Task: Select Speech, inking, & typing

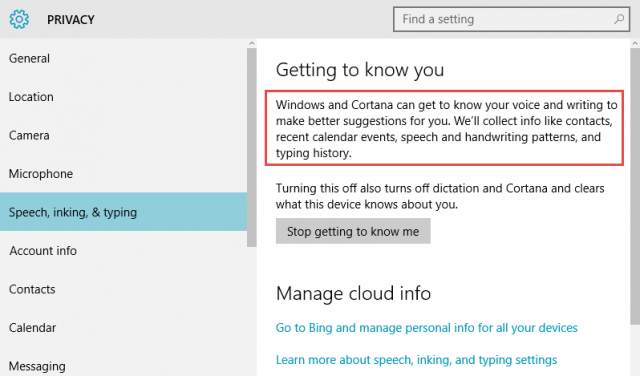Action: (x=123, y=212)
